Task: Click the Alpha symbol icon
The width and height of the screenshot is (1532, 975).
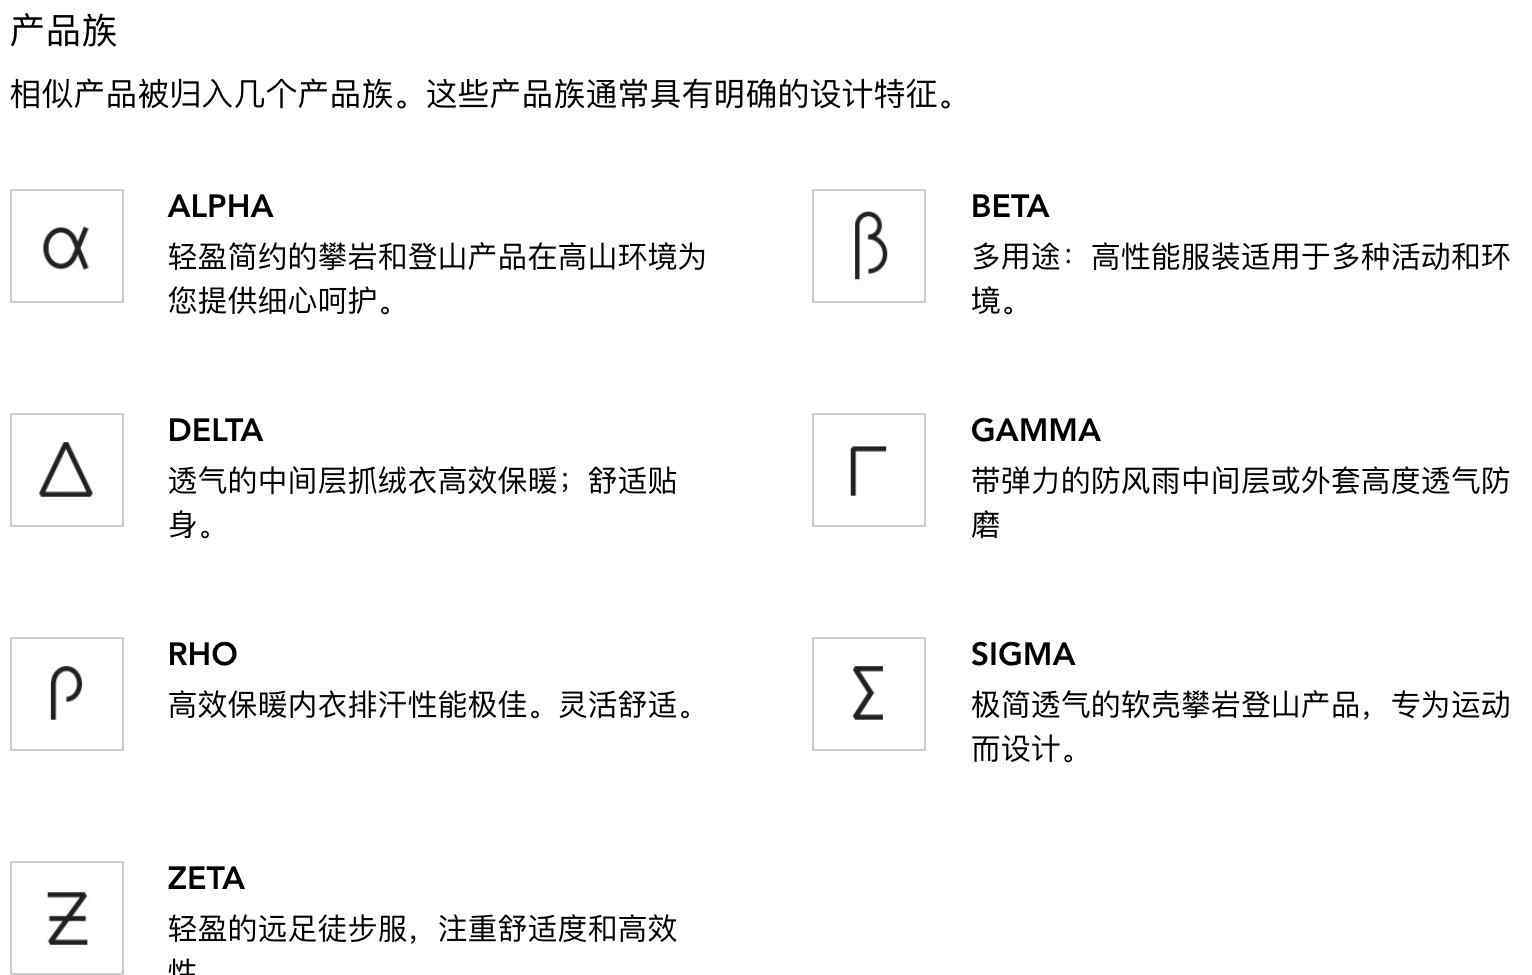Action: pyautogui.click(x=67, y=246)
